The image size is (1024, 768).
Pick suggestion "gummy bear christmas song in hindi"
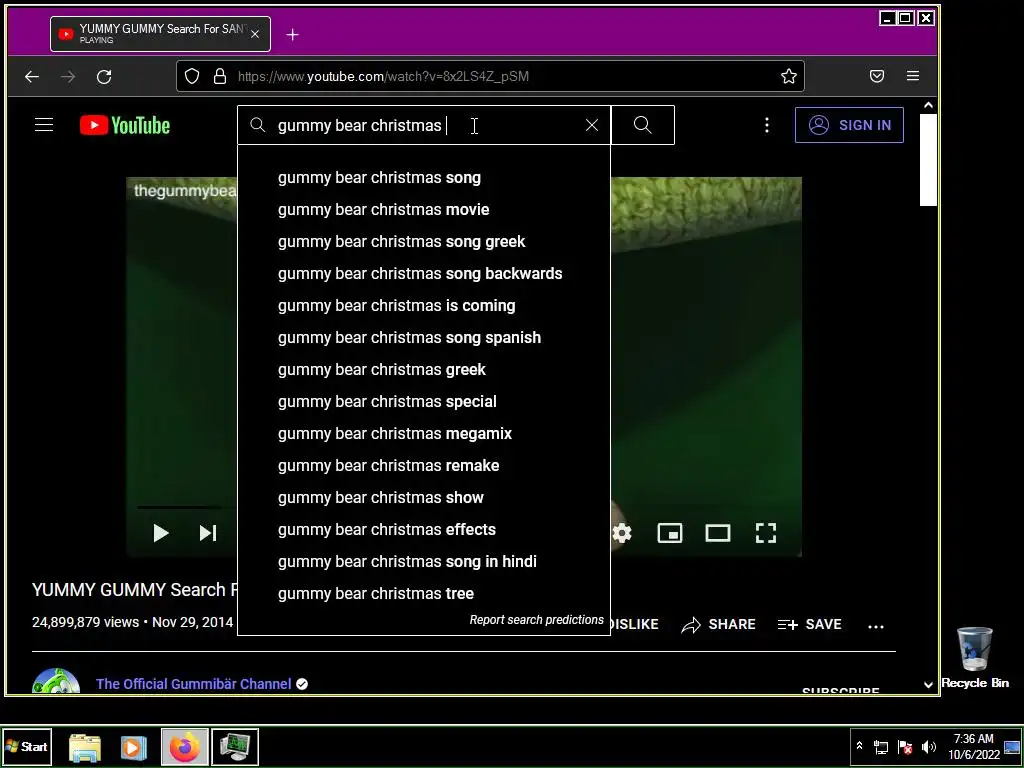click(424, 562)
